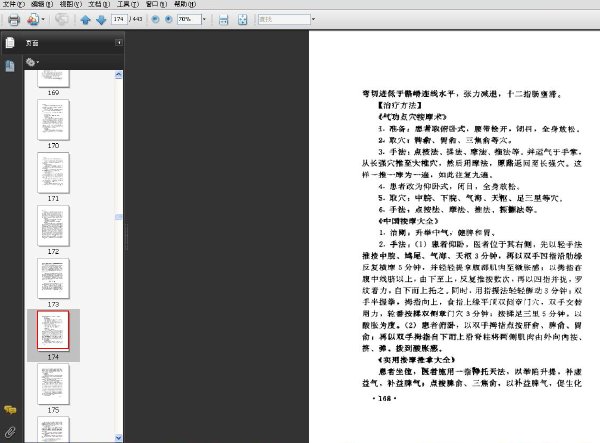600x443 pixels.
Task: Click the 页面 panel title
Action: [32, 43]
